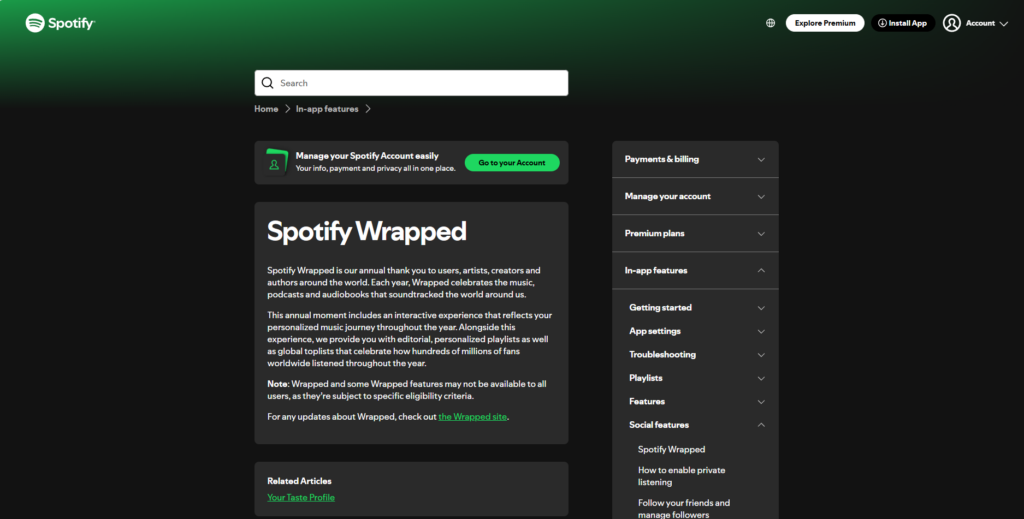Open the Wrapped site link
Image resolution: width=1024 pixels, height=519 pixels.
tap(472, 417)
